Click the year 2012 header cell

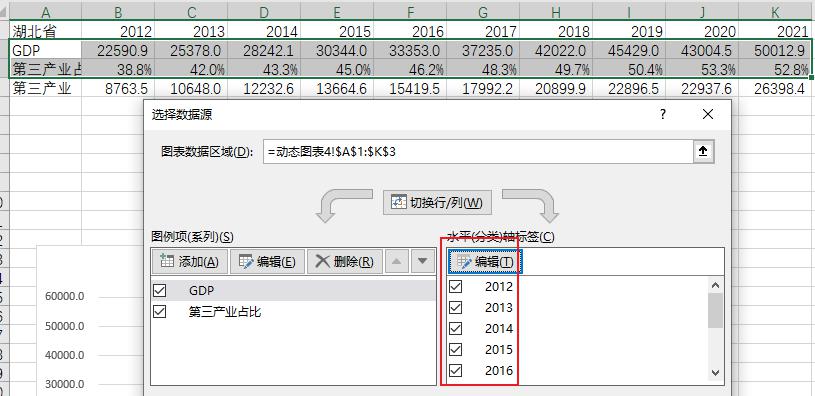tap(118, 31)
